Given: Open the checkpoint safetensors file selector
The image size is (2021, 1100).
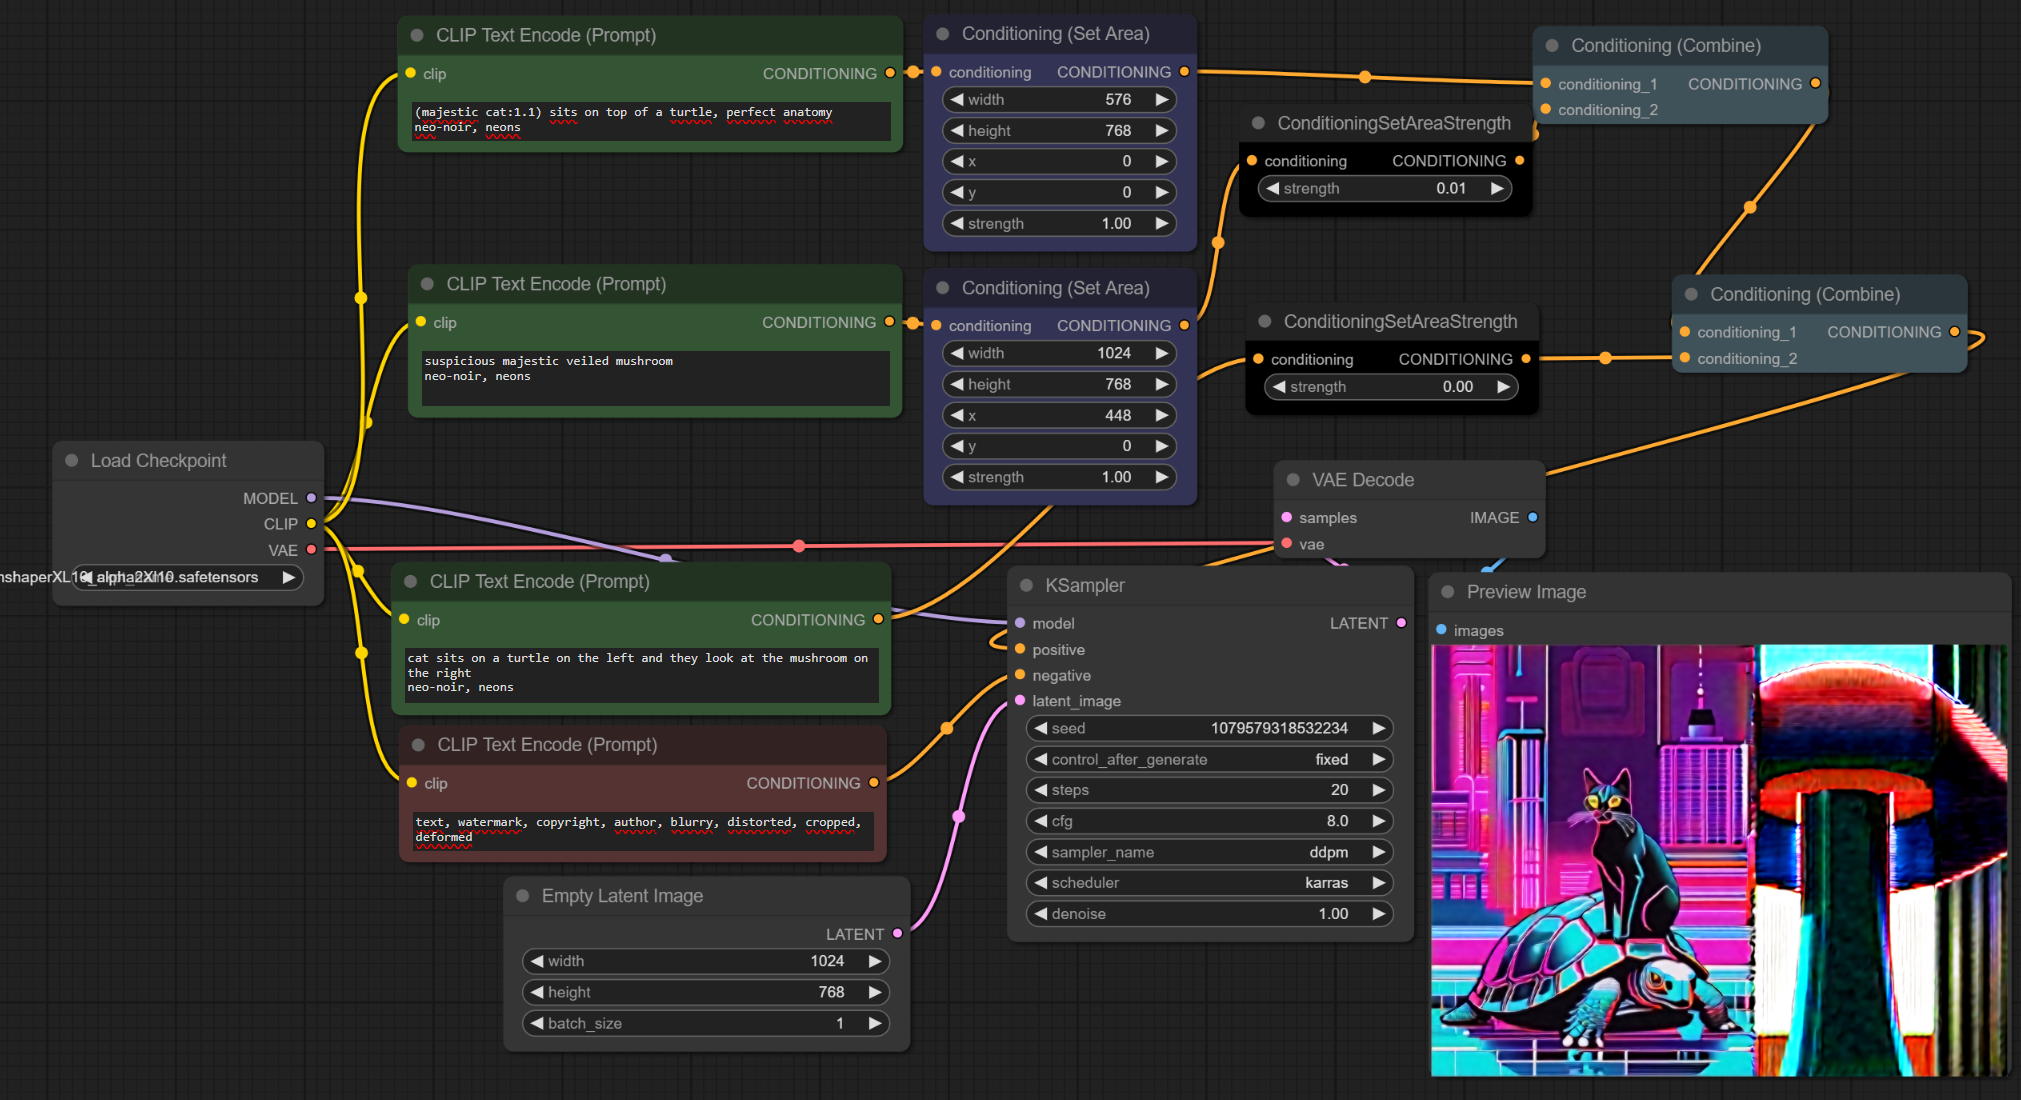Looking at the screenshot, I should point(188,577).
